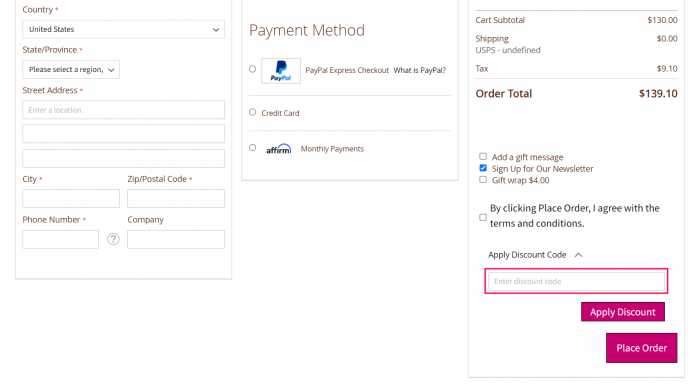Viewport: 700px width, 392px height.
Task: Click the Payment Method heading
Action: [307, 30]
